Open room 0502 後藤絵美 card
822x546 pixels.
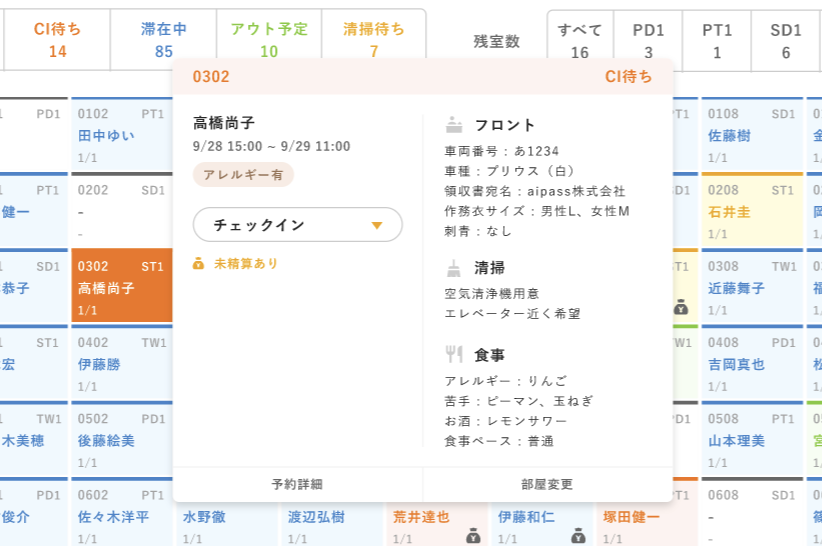122,439
